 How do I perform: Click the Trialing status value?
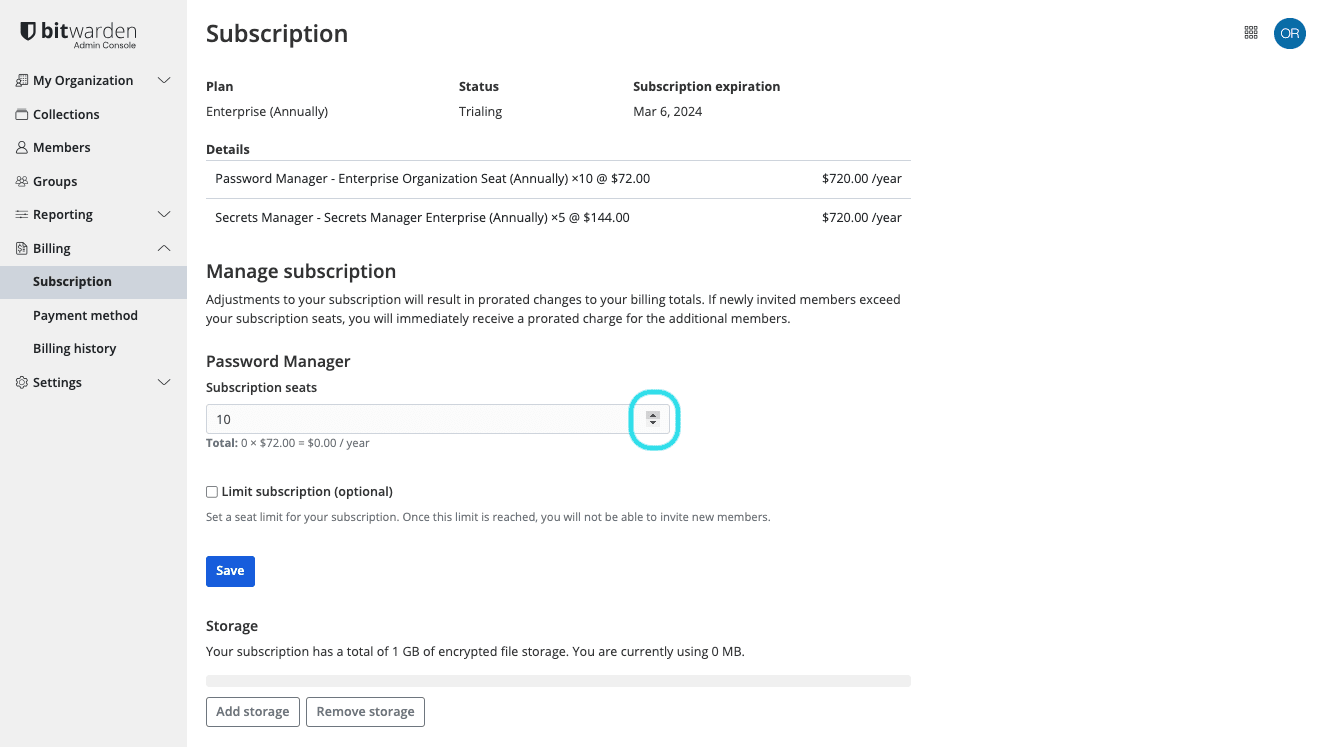[x=480, y=112]
